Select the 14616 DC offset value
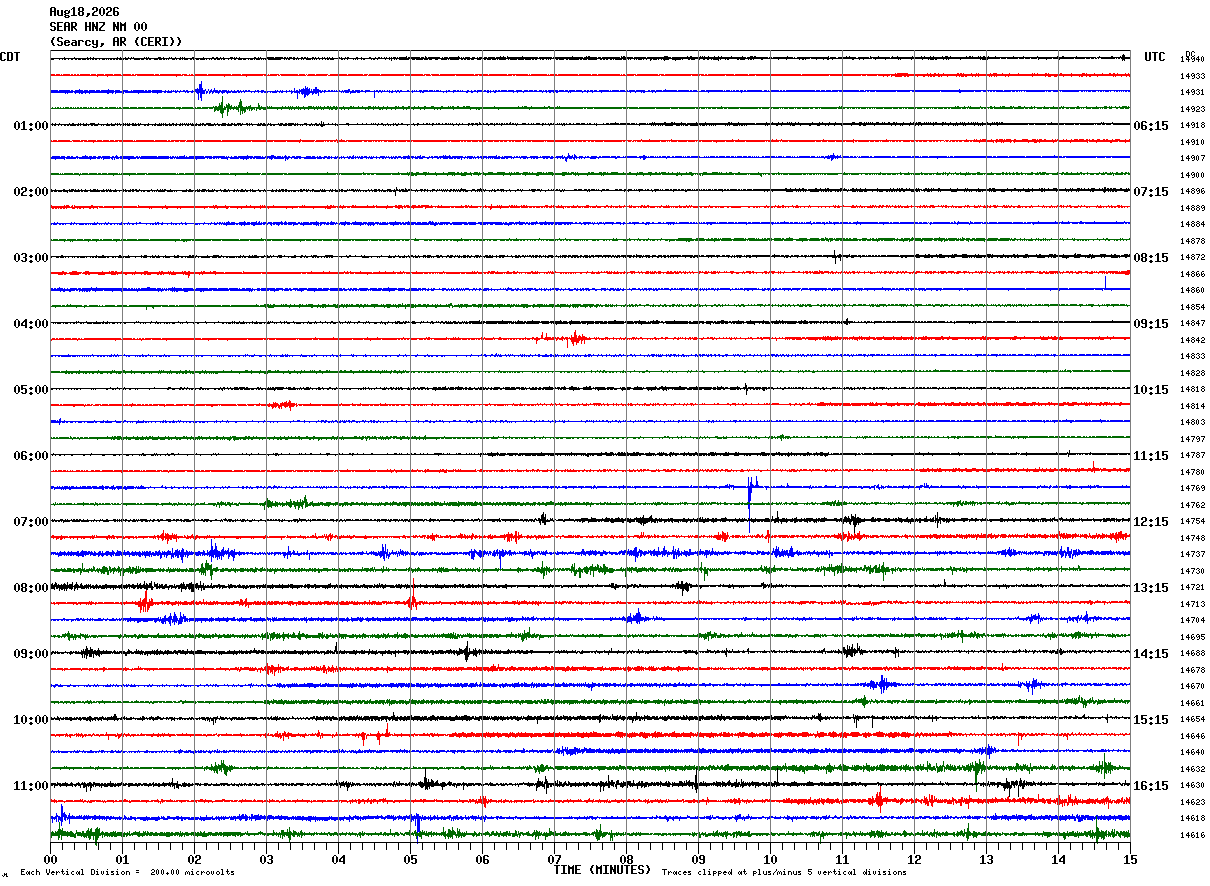 tap(1192, 835)
